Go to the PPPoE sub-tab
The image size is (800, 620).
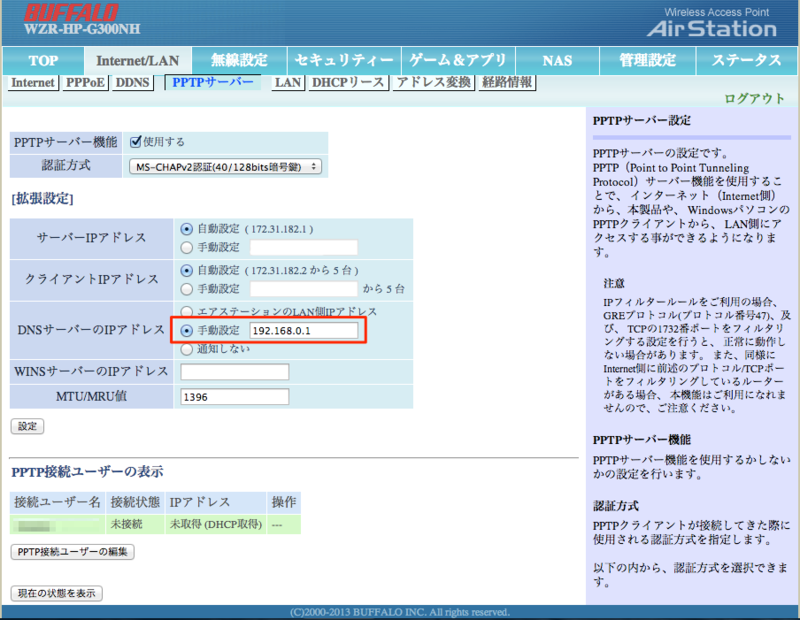(x=85, y=83)
